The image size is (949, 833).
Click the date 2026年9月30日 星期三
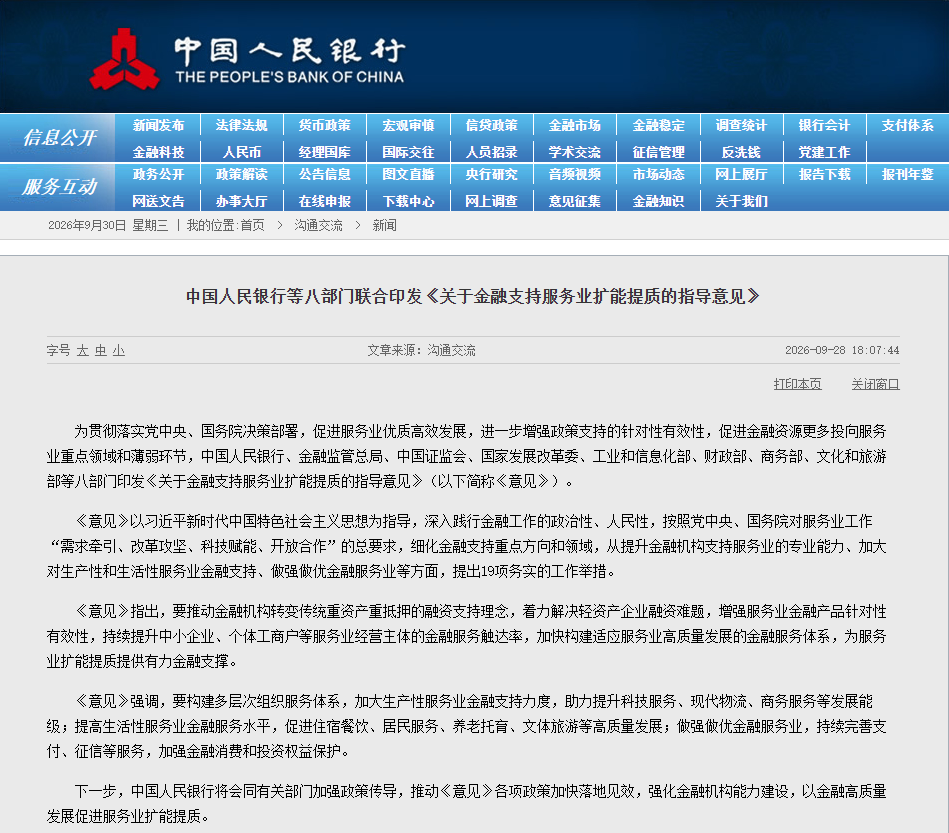(x=108, y=225)
